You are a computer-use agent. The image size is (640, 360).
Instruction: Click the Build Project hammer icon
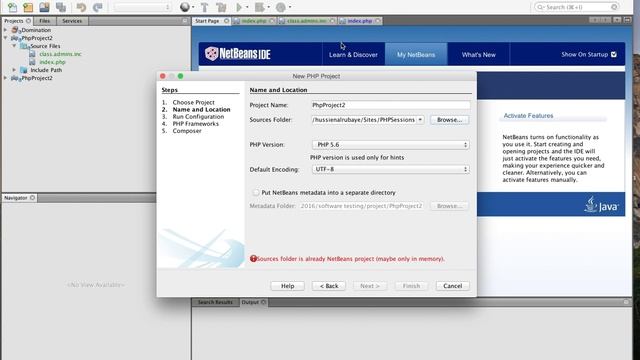[x=204, y=7]
